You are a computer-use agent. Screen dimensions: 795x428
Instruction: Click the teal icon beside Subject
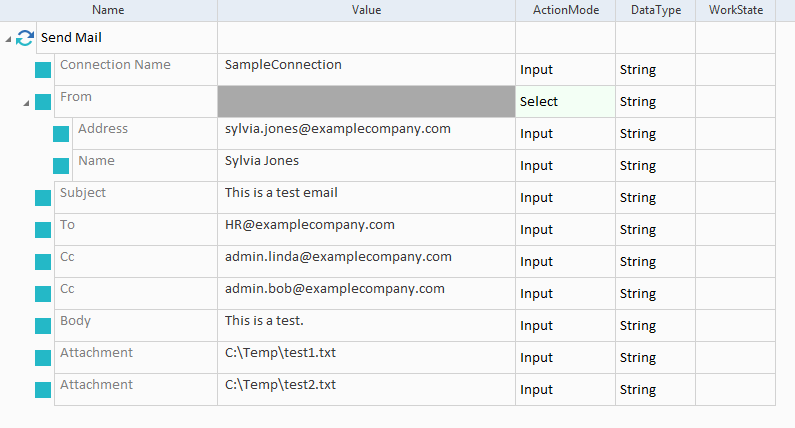(x=43, y=198)
